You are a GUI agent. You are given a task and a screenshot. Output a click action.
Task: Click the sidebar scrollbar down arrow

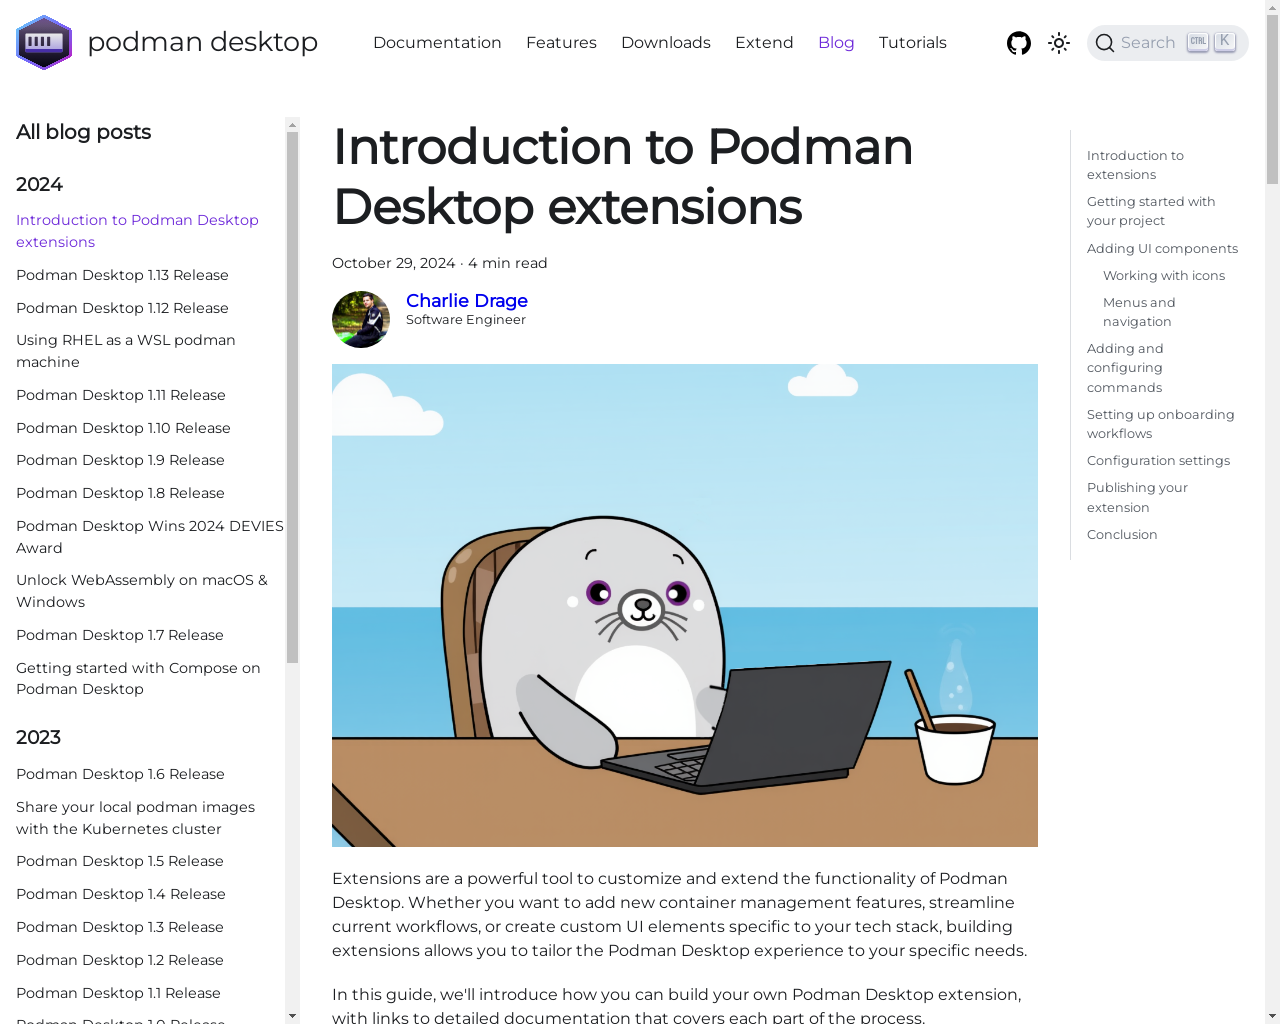(292, 1016)
